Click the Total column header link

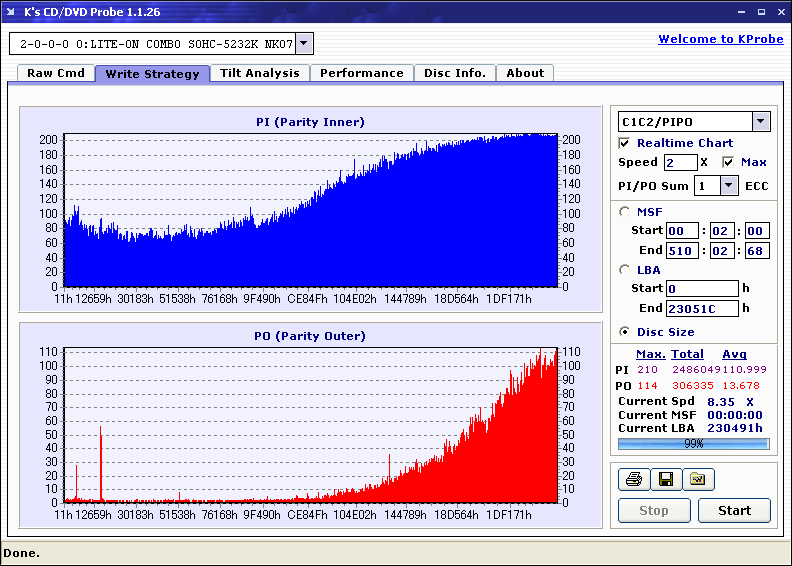point(687,354)
